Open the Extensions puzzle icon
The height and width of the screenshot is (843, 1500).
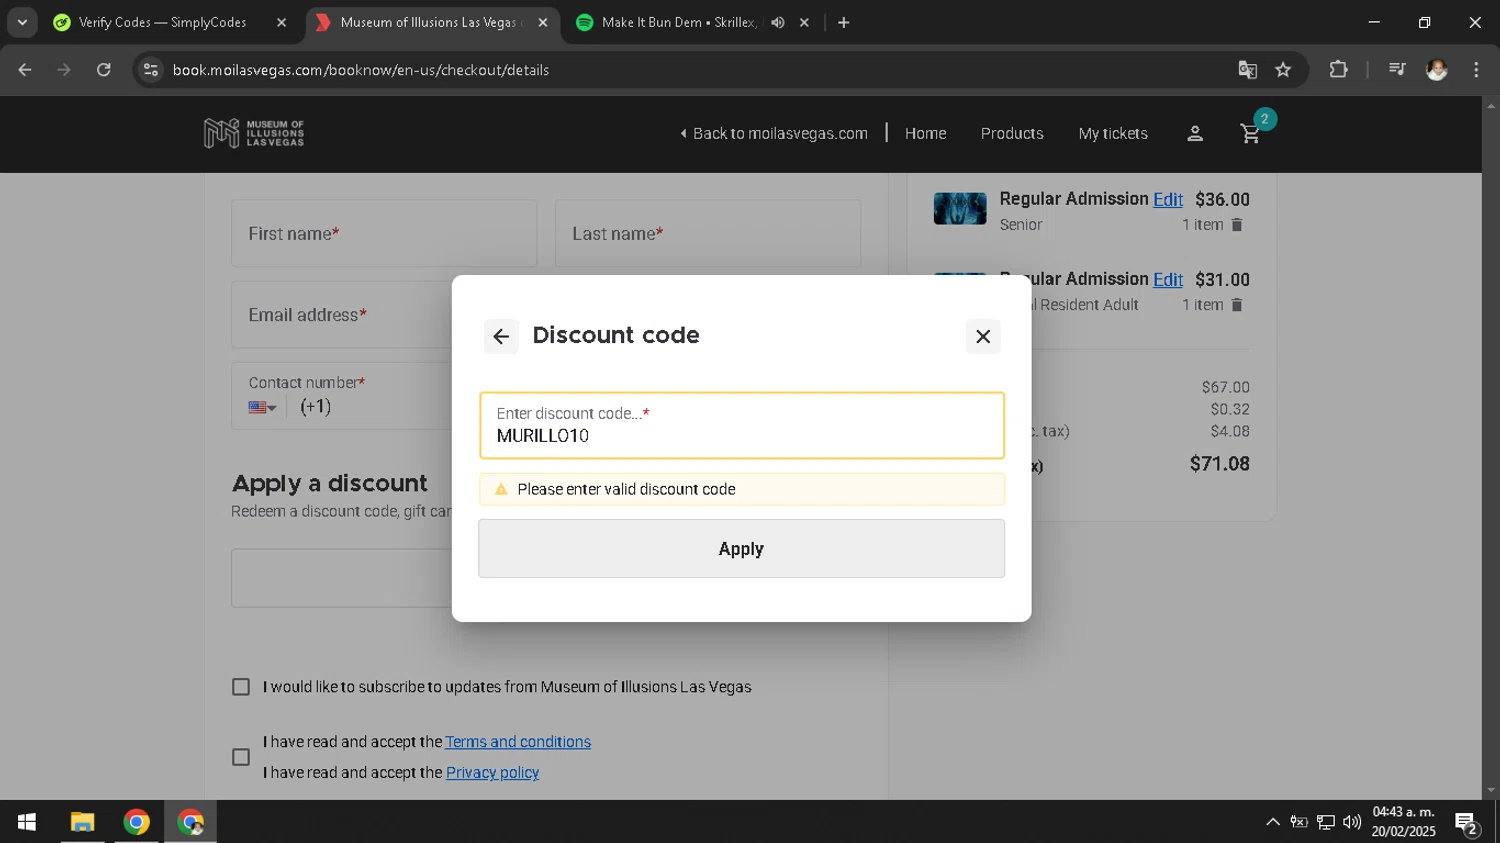click(x=1338, y=69)
